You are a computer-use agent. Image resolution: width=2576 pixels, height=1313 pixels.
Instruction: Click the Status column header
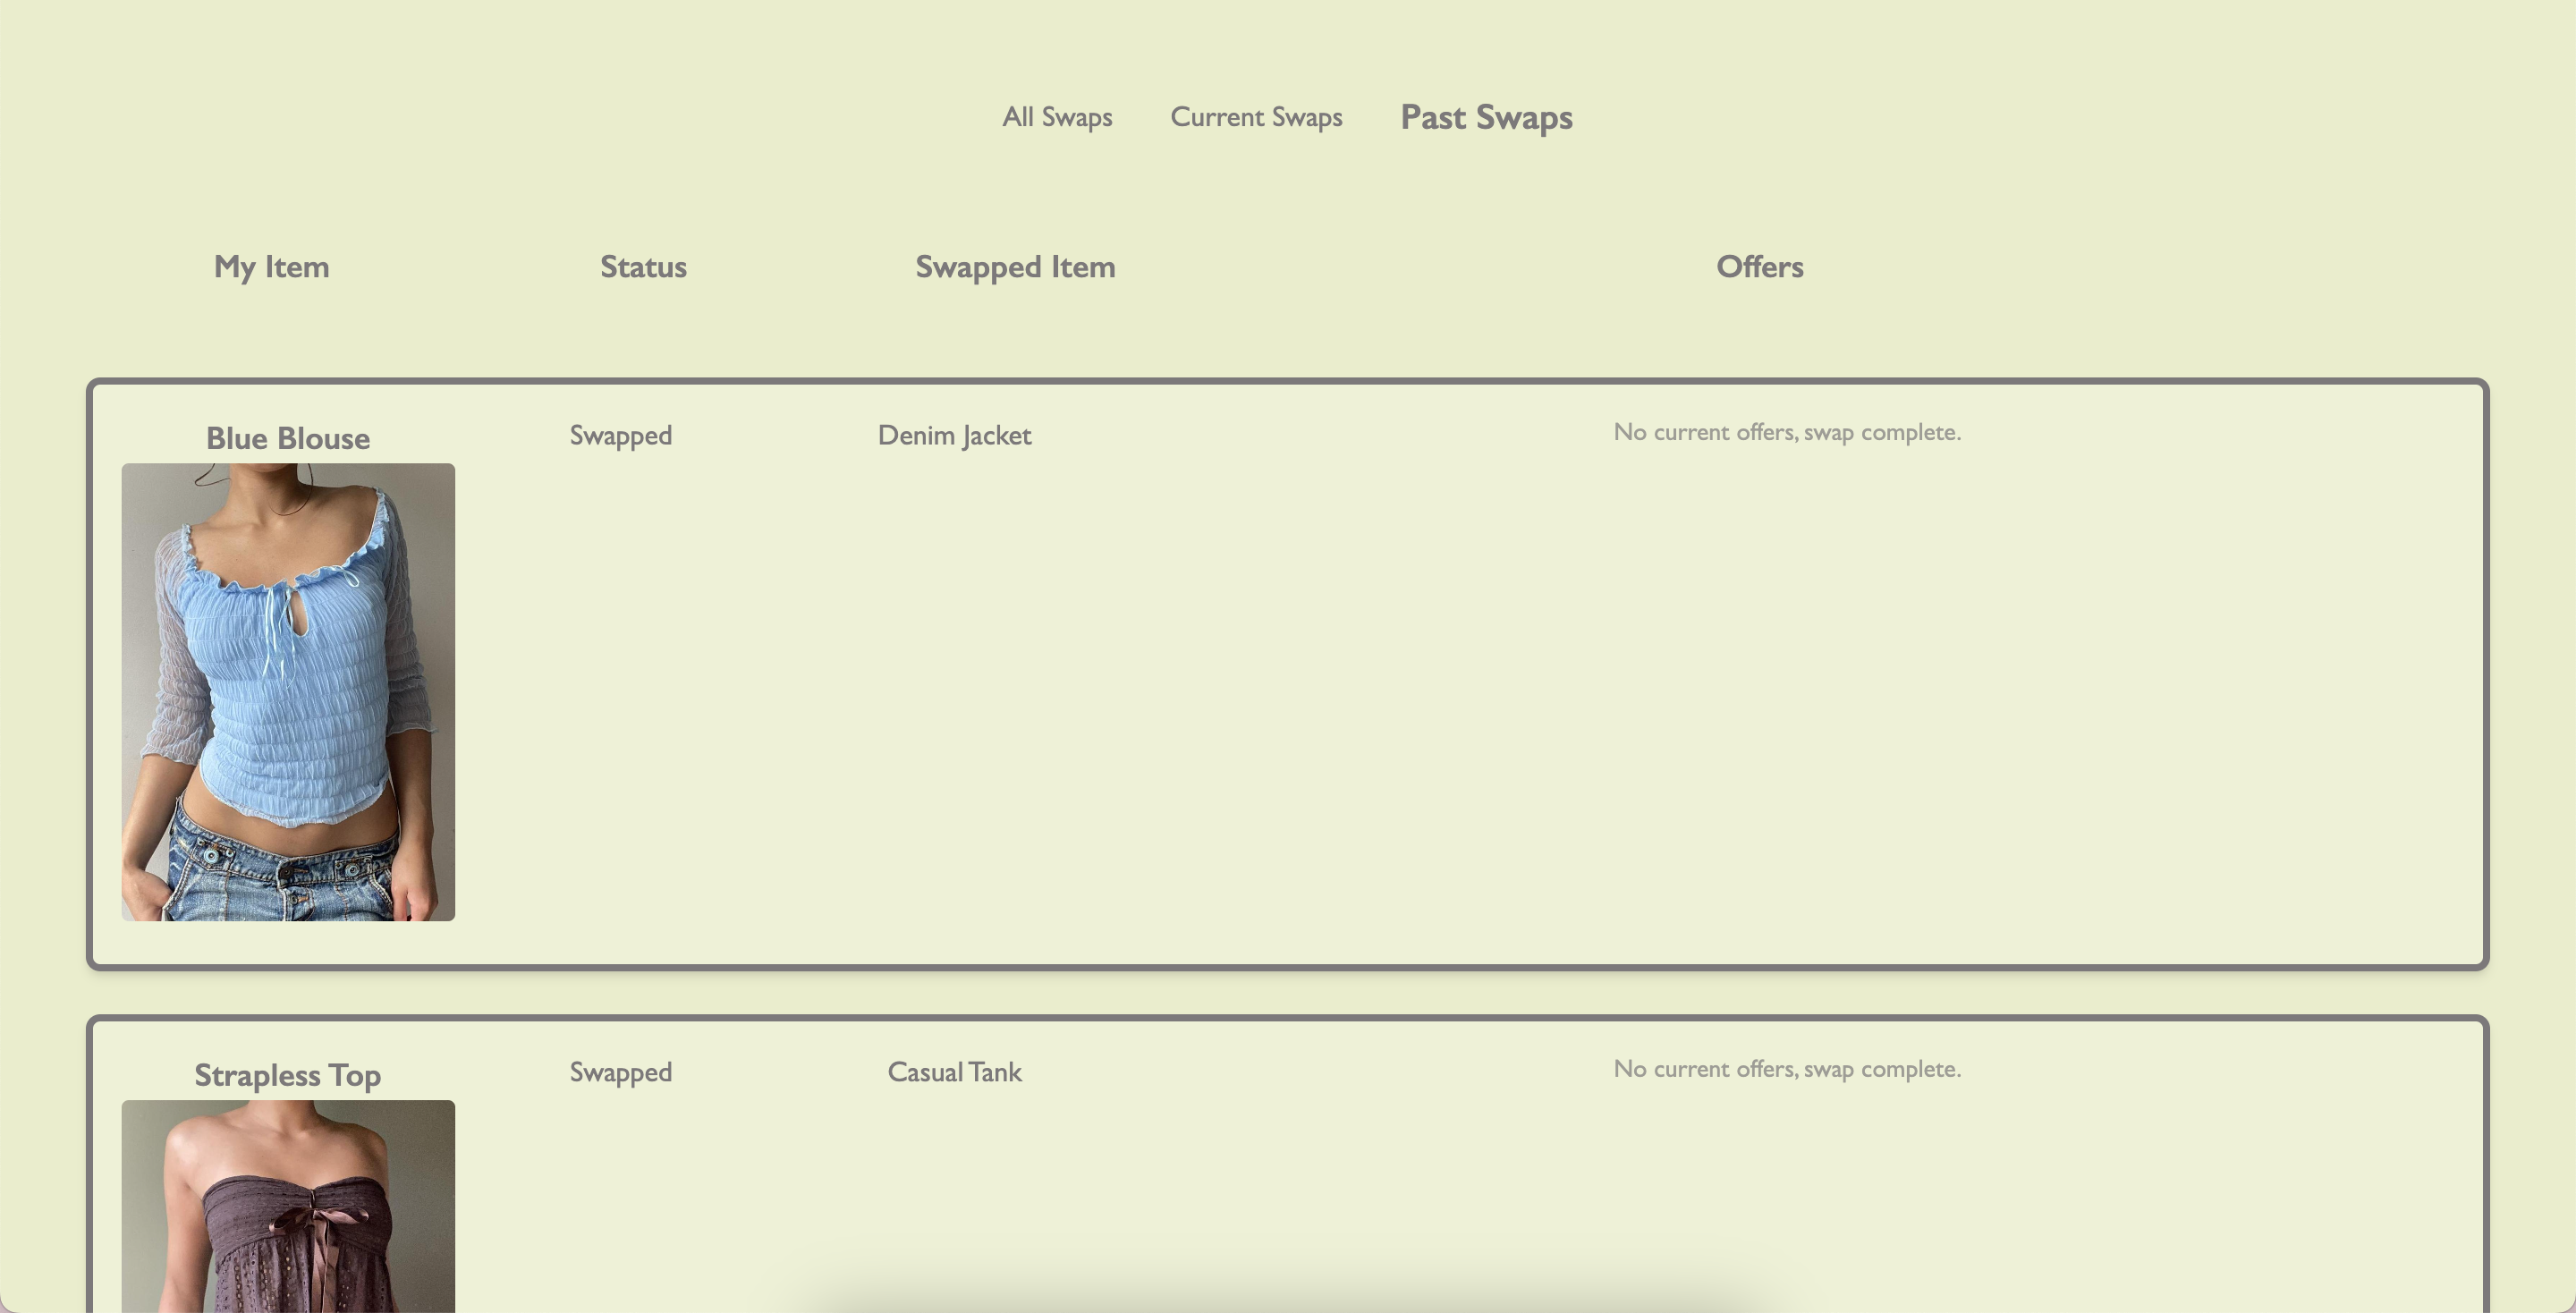643,267
